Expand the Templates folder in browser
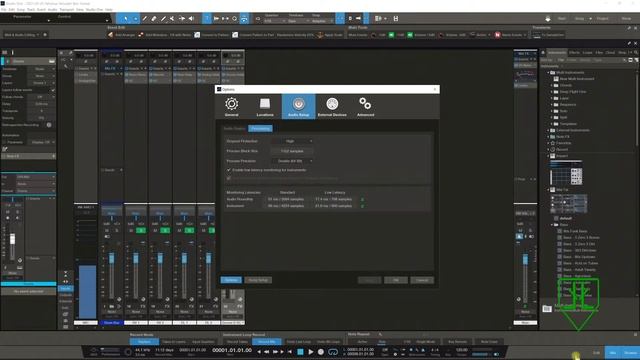This screenshot has height=360, width=640. [552, 124]
